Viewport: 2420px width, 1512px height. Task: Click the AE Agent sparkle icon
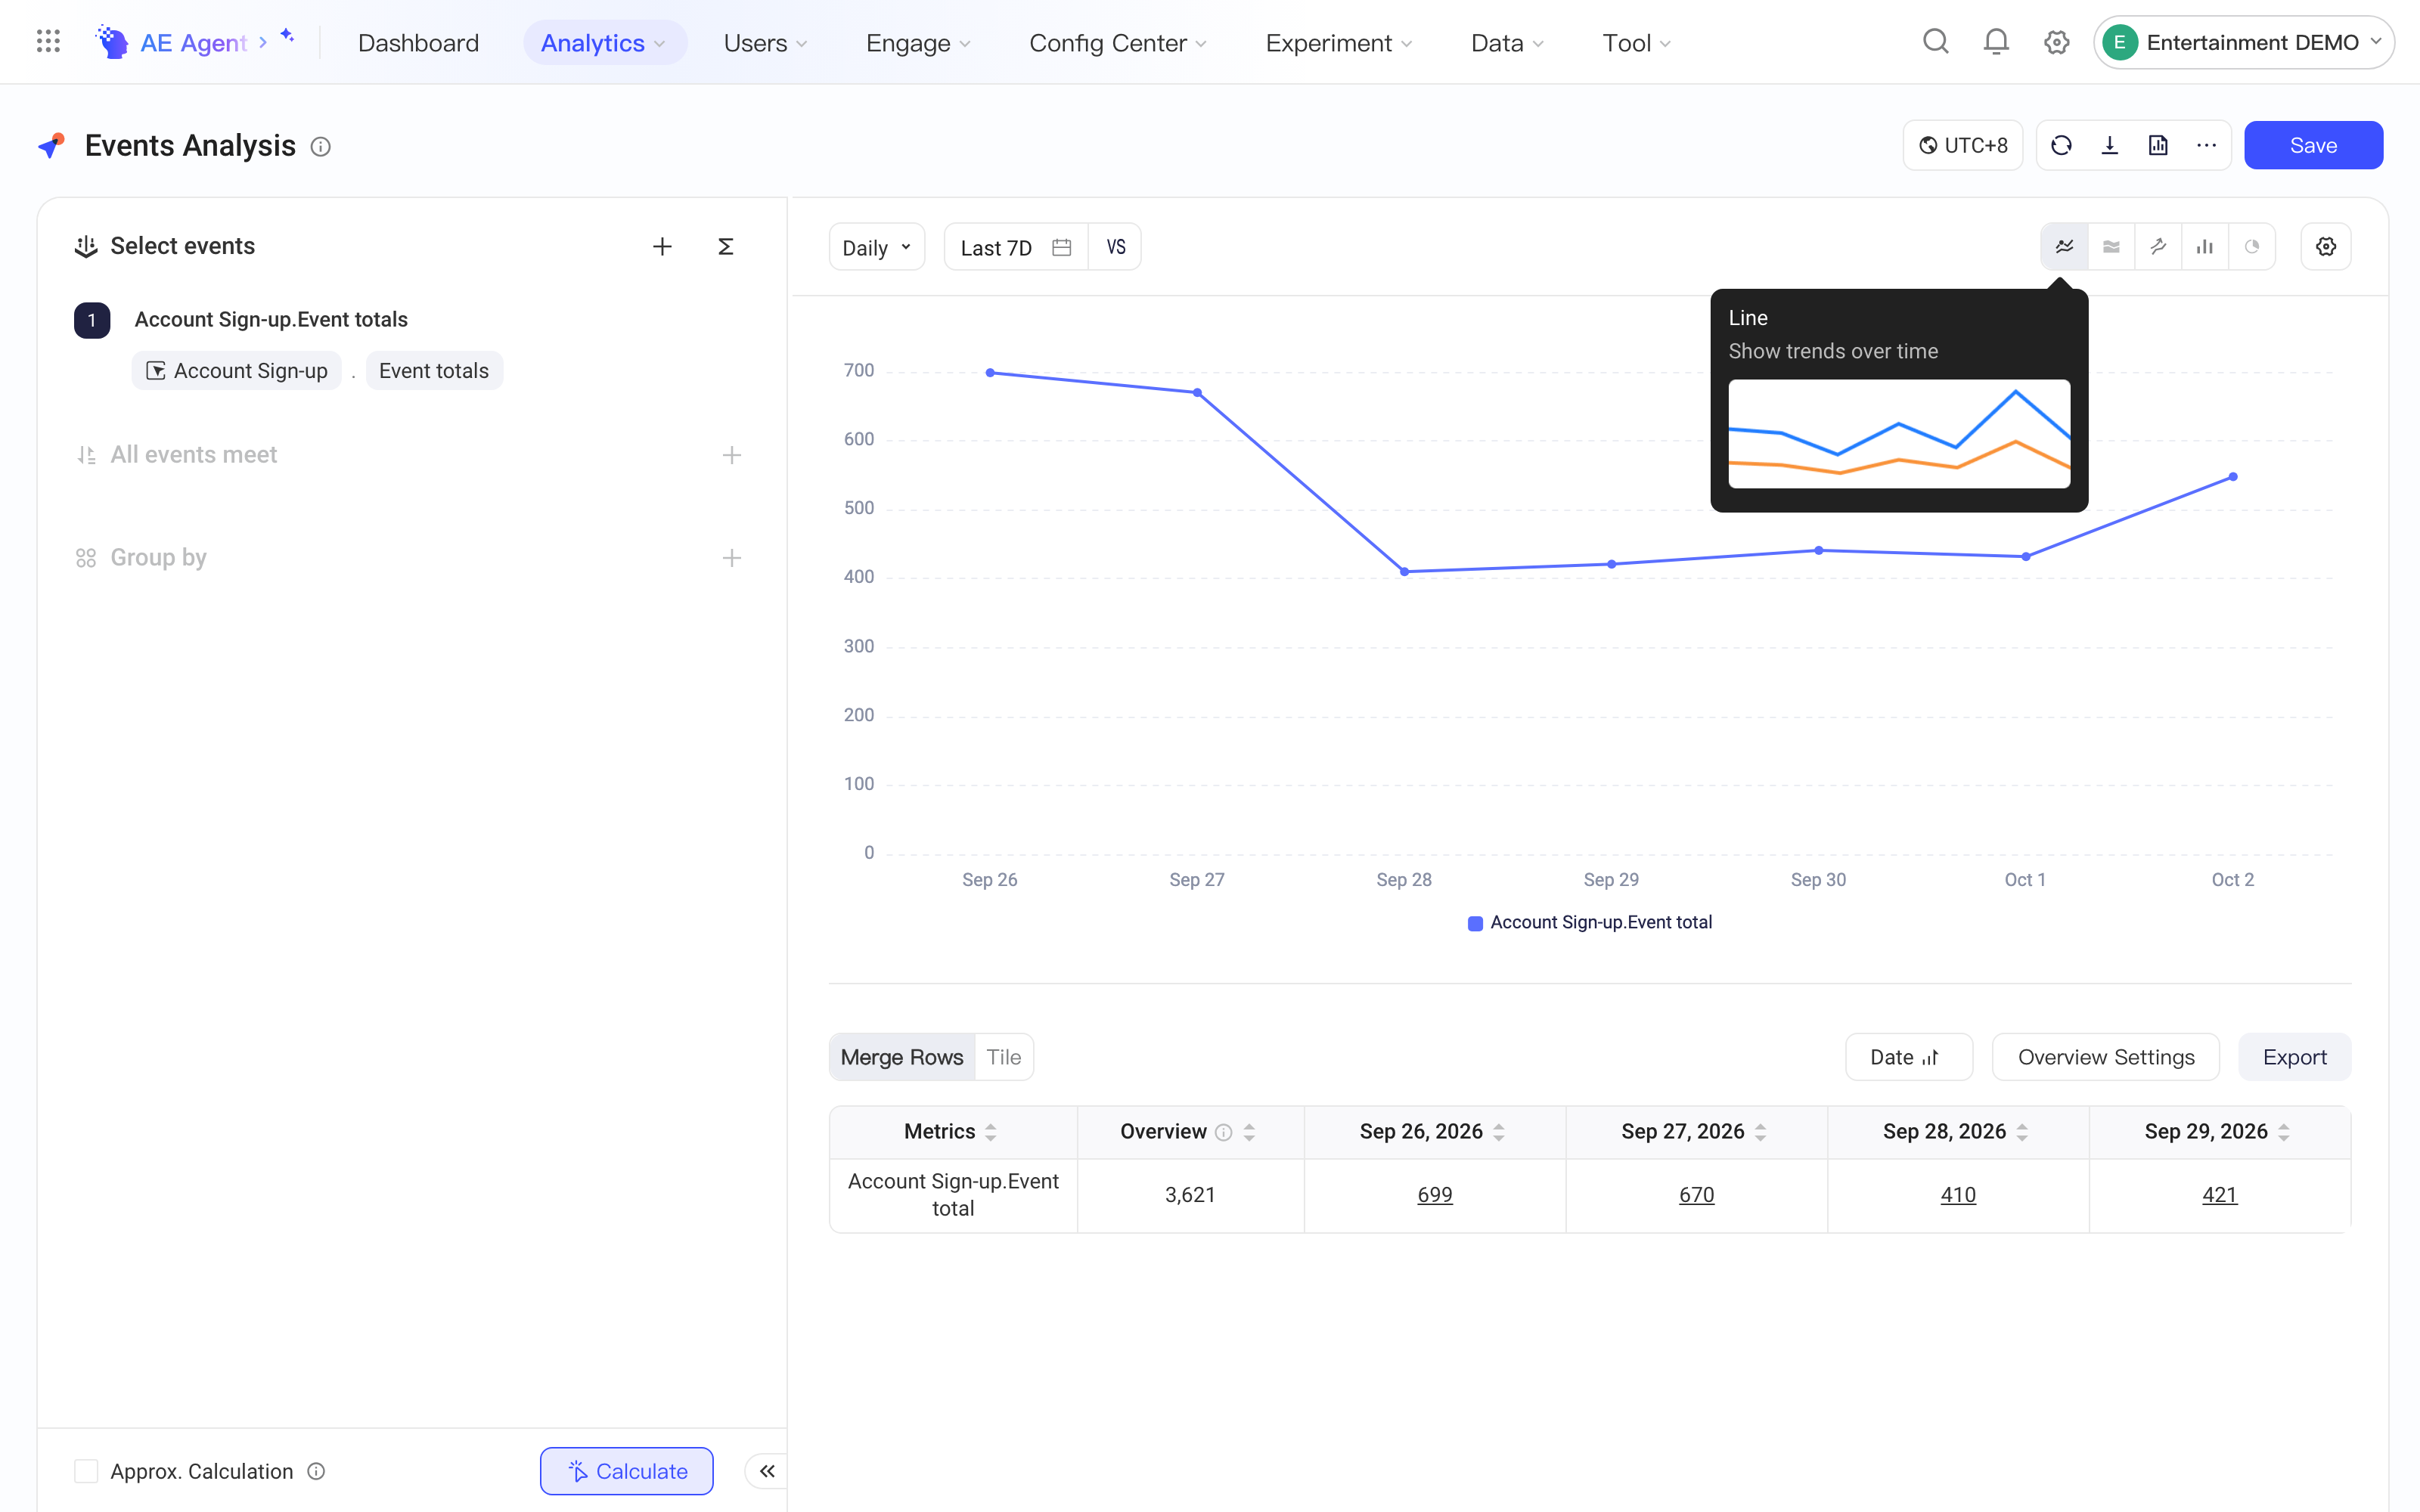tap(287, 36)
